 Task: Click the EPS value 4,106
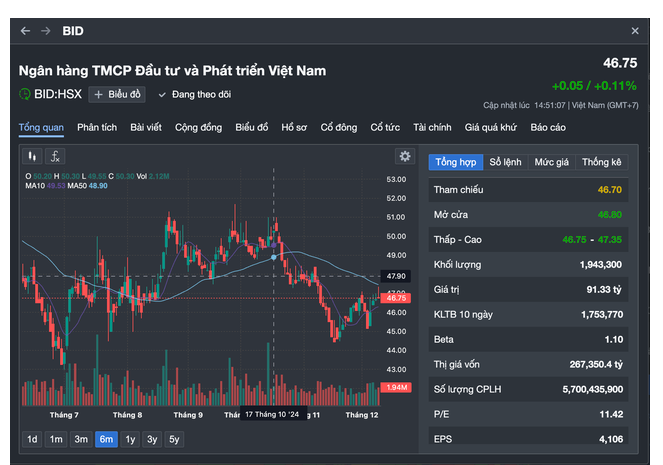click(611, 439)
